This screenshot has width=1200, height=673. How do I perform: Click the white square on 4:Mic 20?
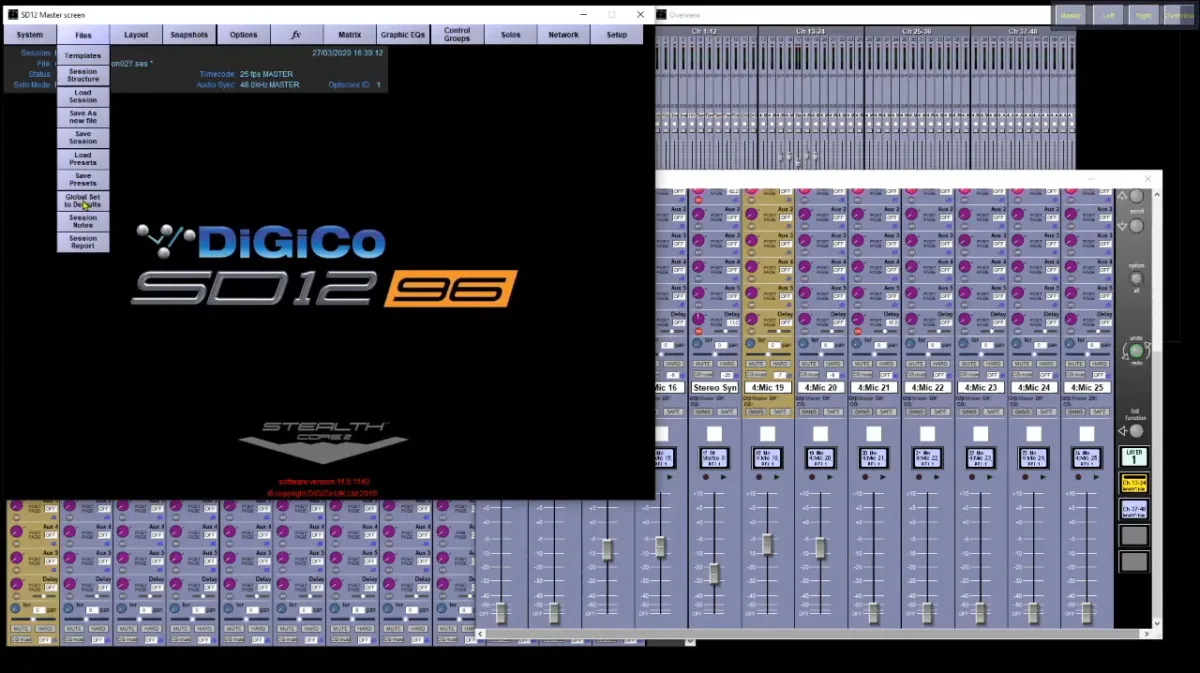click(x=821, y=434)
